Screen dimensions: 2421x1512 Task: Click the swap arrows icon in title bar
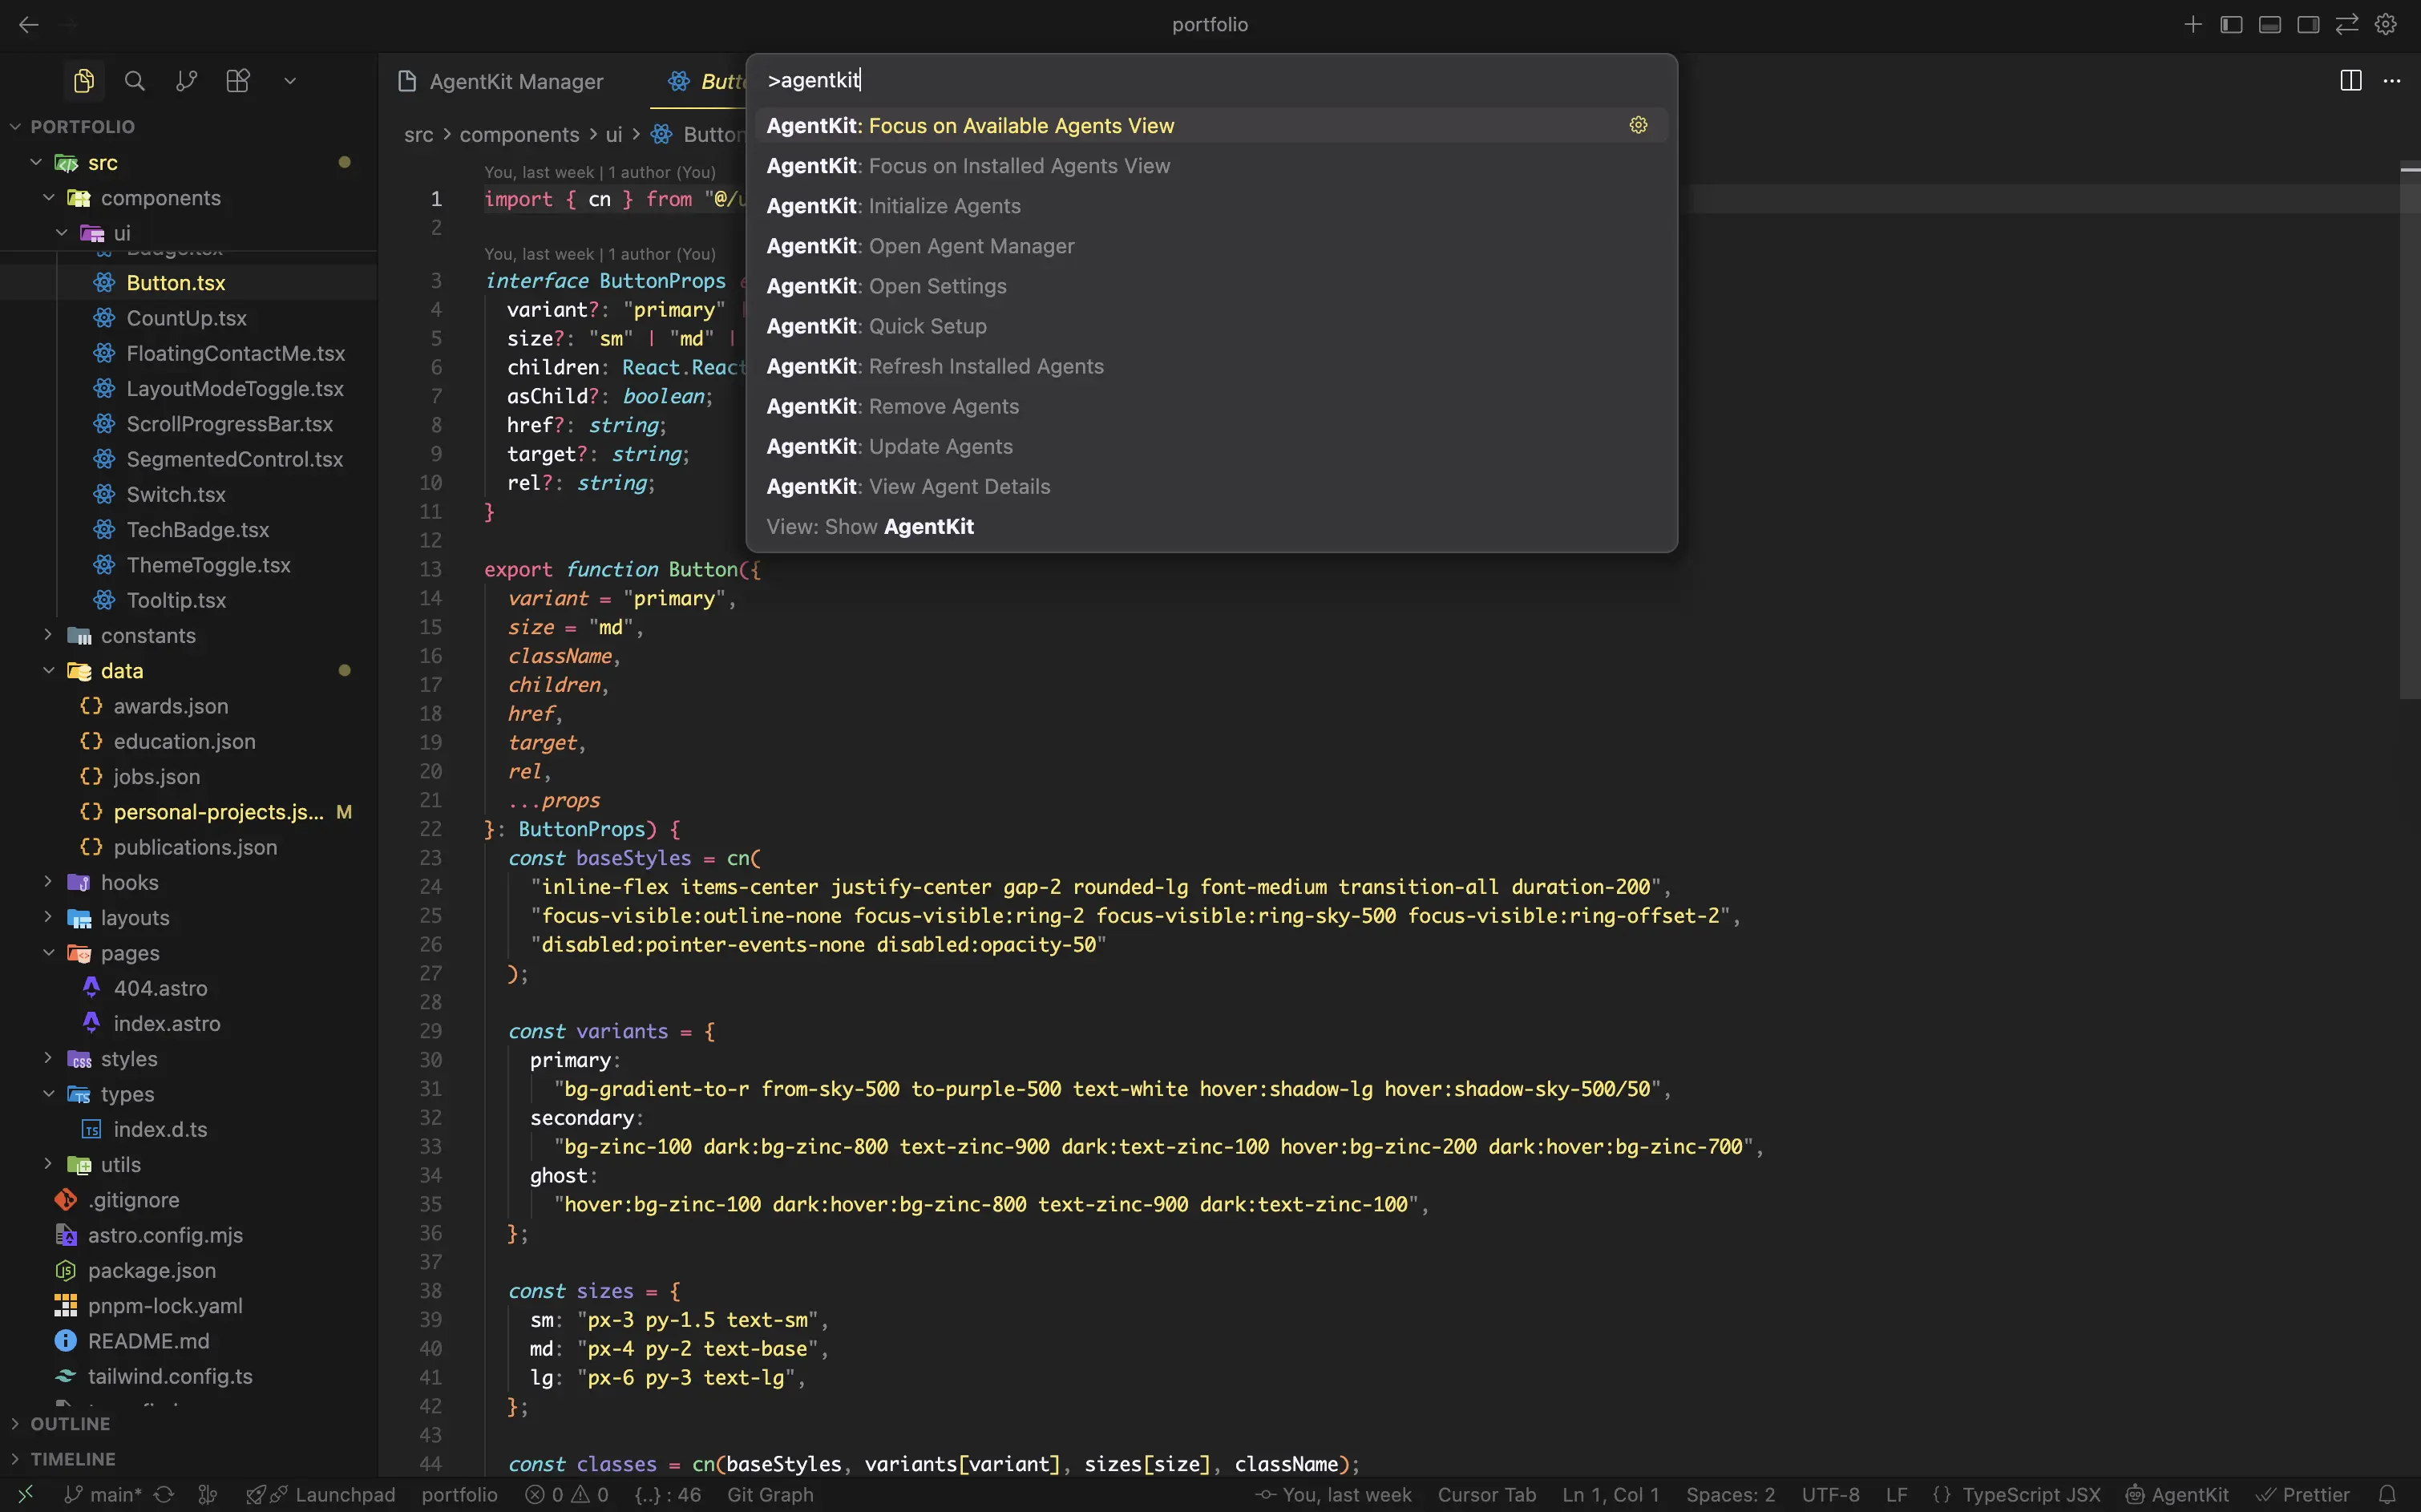click(x=2347, y=24)
